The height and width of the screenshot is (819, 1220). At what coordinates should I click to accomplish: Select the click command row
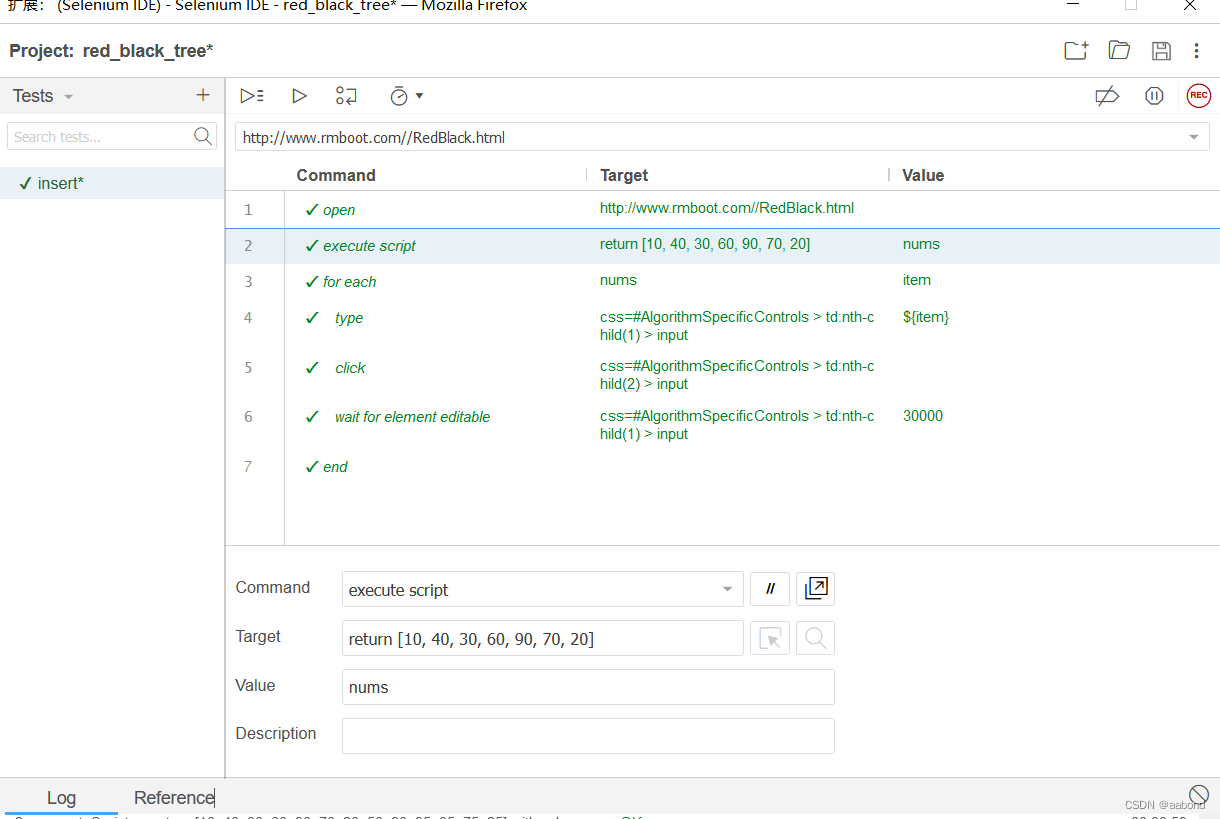coord(722,375)
